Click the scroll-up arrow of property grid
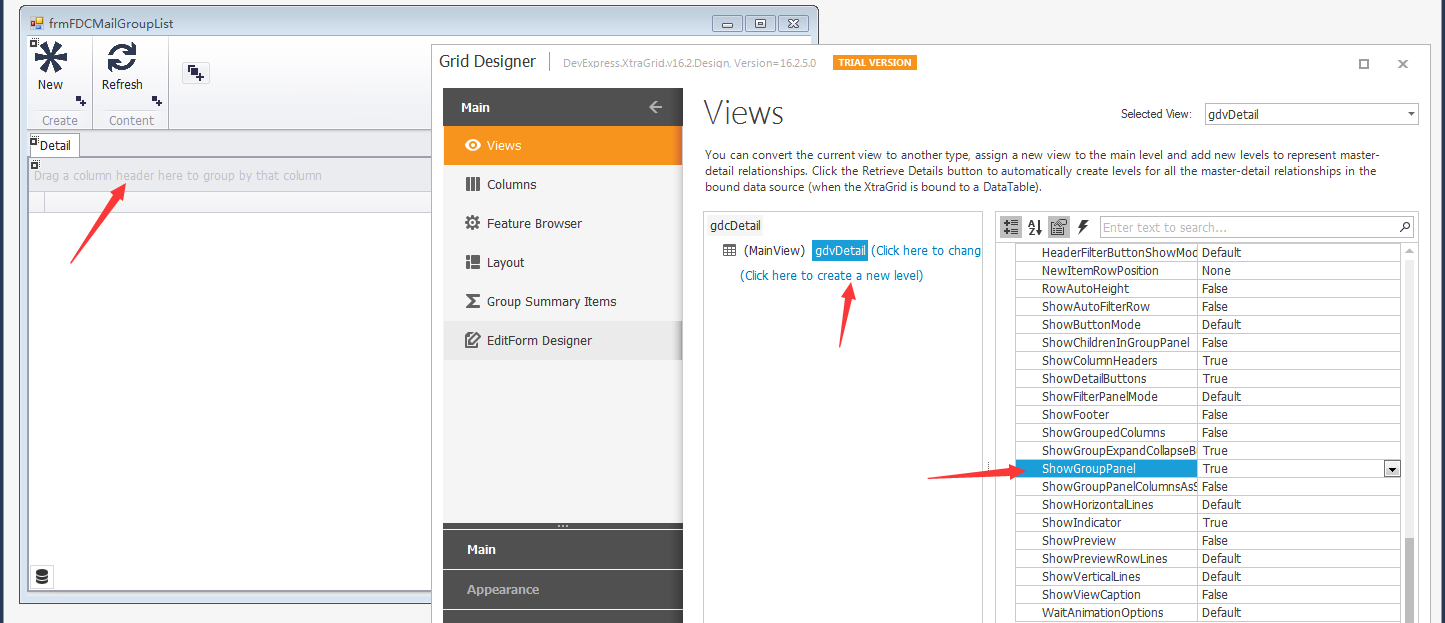Image resolution: width=1445 pixels, height=623 pixels. pyautogui.click(x=1409, y=251)
